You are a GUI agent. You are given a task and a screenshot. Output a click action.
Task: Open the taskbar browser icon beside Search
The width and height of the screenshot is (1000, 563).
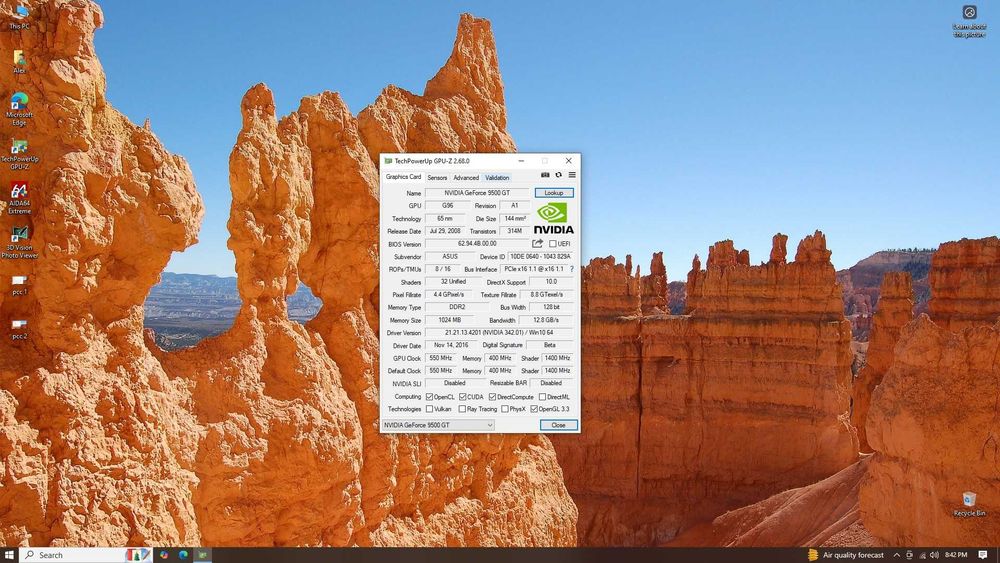click(164, 555)
